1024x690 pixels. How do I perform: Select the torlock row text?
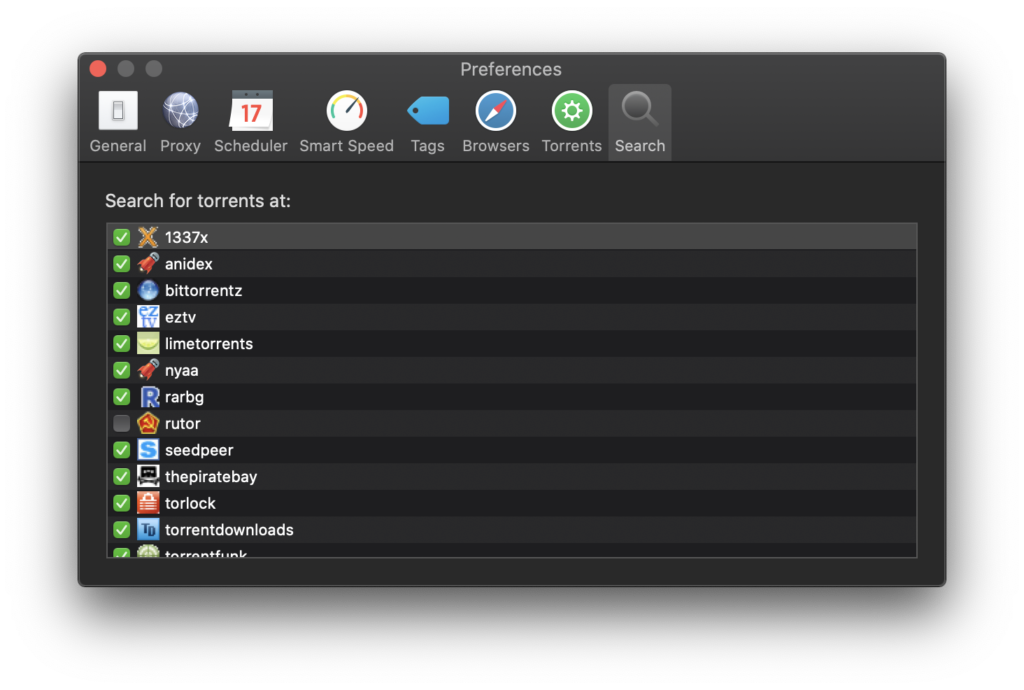click(x=190, y=503)
